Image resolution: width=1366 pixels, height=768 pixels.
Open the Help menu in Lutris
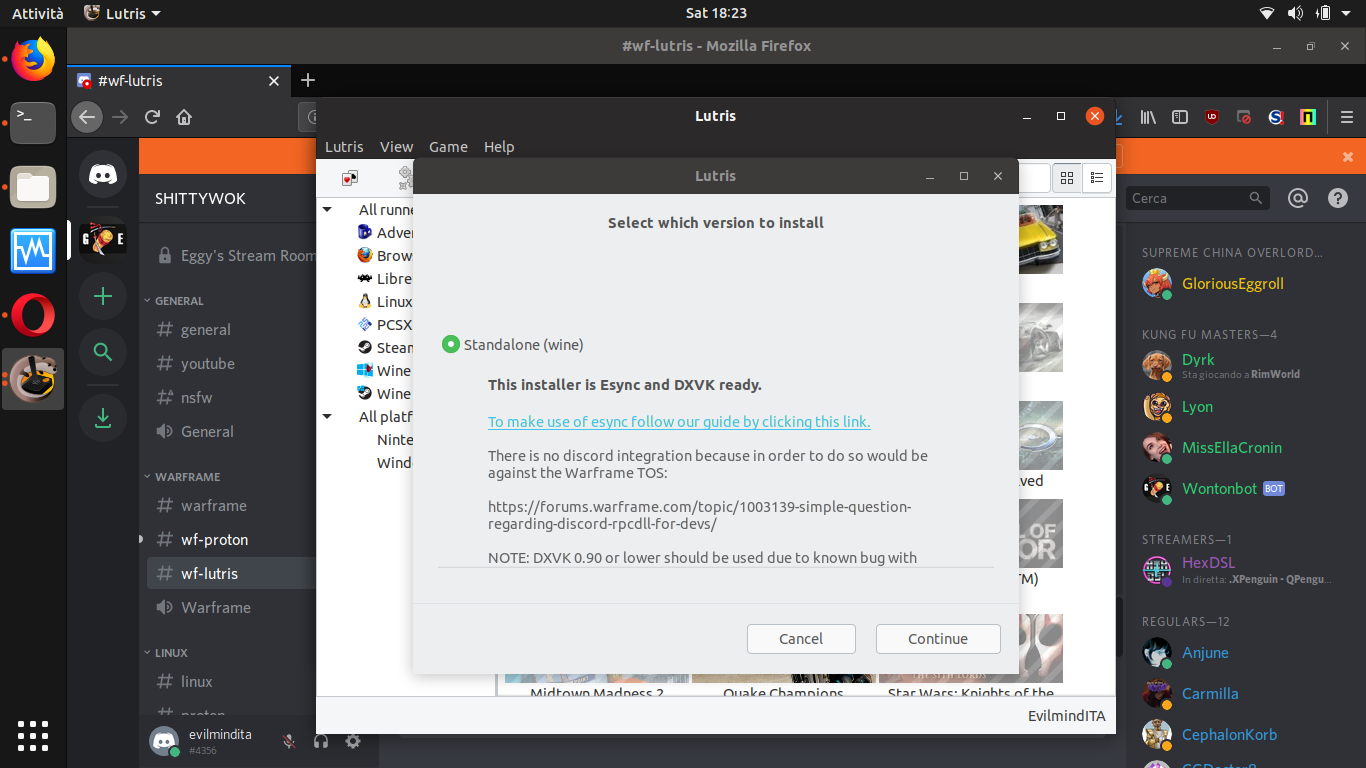tap(499, 147)
